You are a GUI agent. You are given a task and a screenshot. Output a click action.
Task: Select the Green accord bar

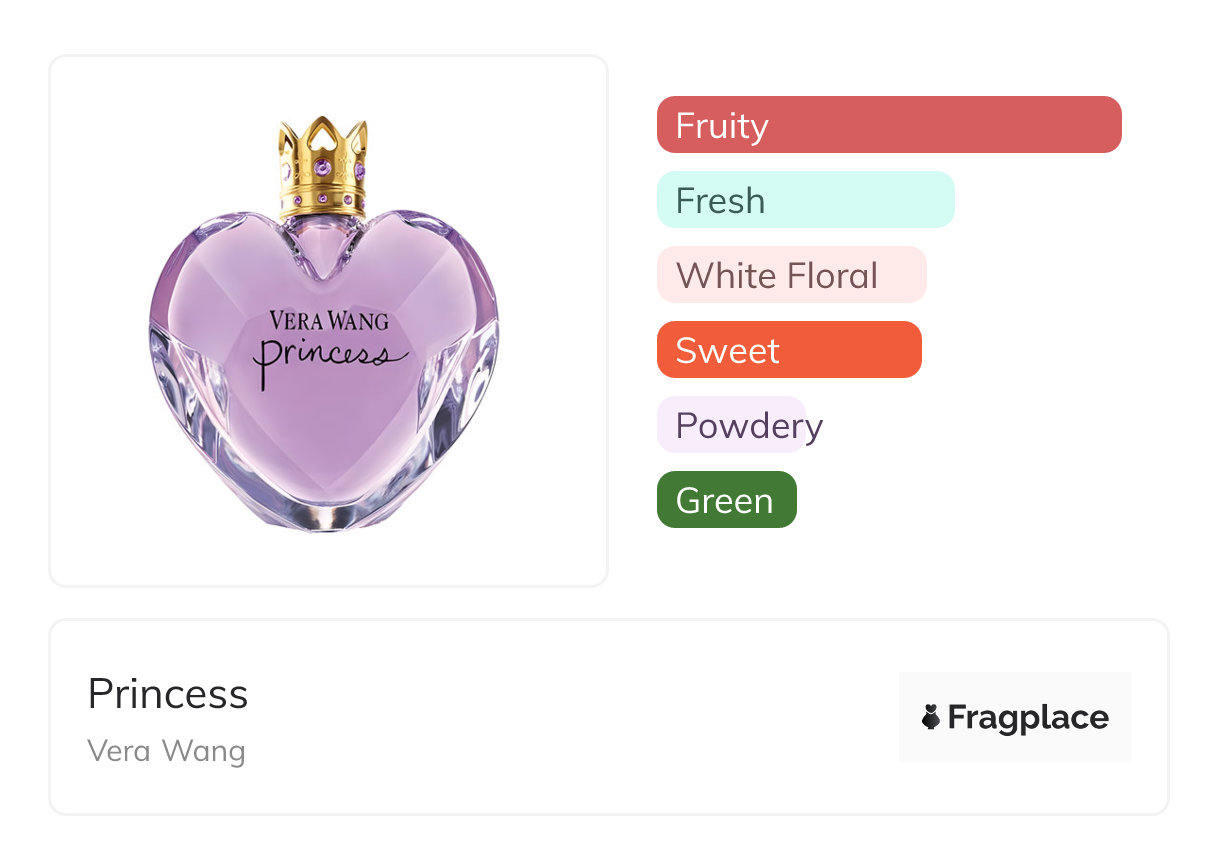point(726,500)
